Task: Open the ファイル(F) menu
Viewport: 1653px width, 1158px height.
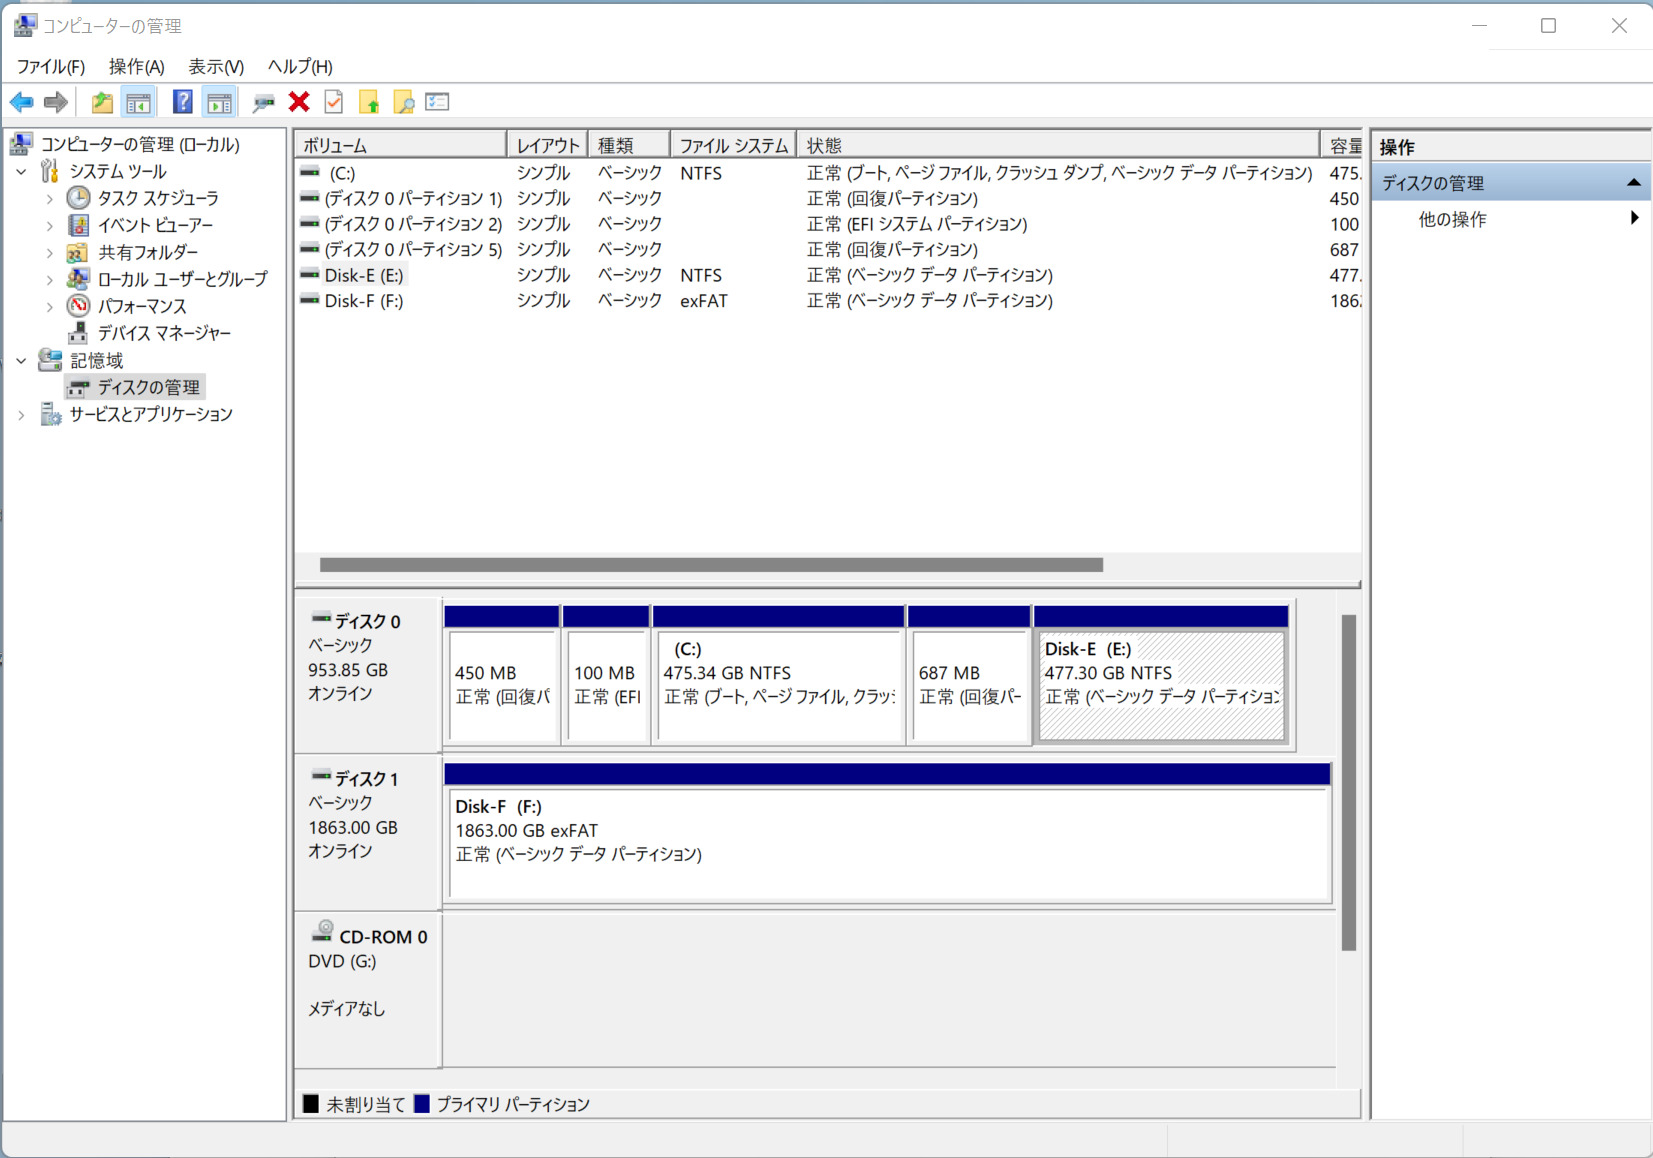Action: tap(51, 66)
